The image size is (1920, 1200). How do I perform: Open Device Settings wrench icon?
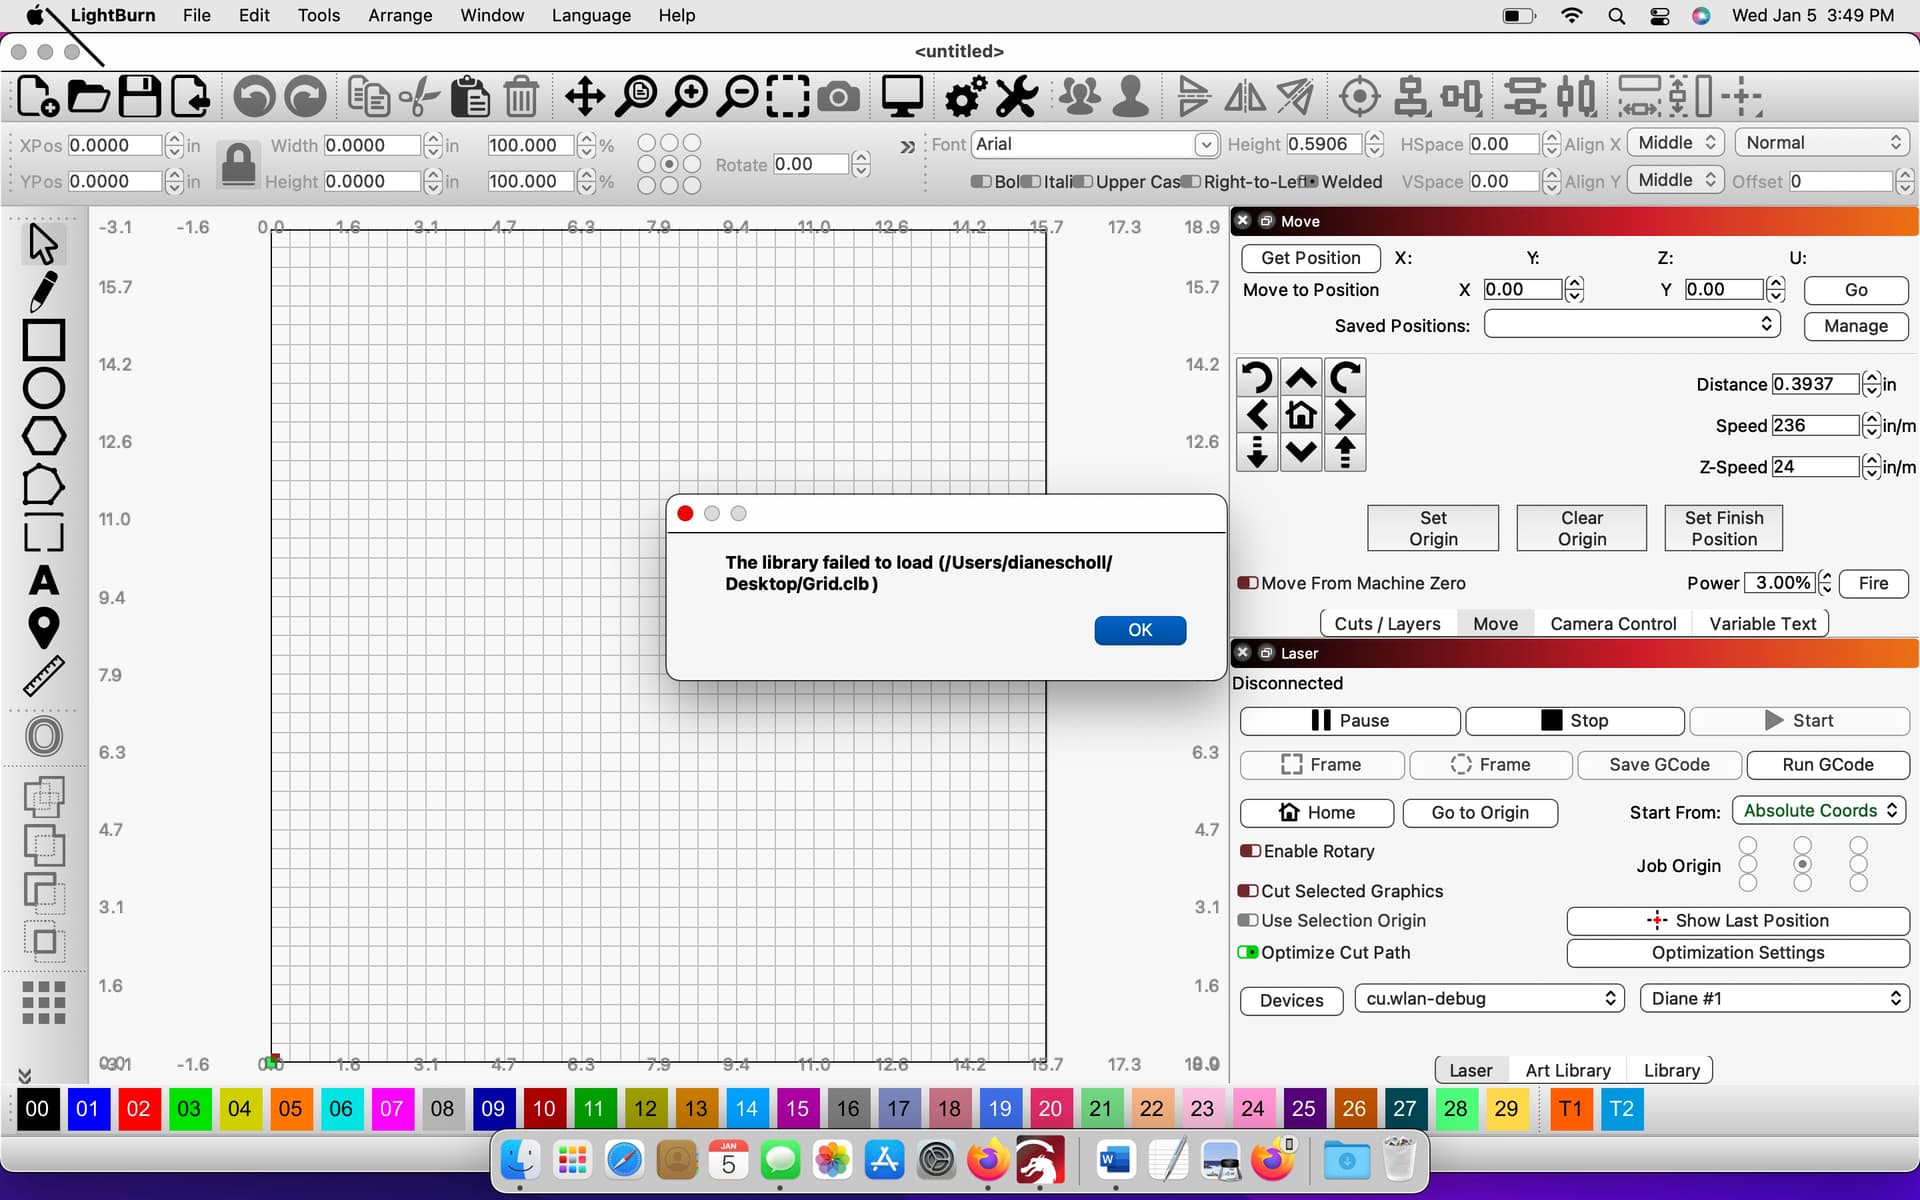click(1017, 97)
